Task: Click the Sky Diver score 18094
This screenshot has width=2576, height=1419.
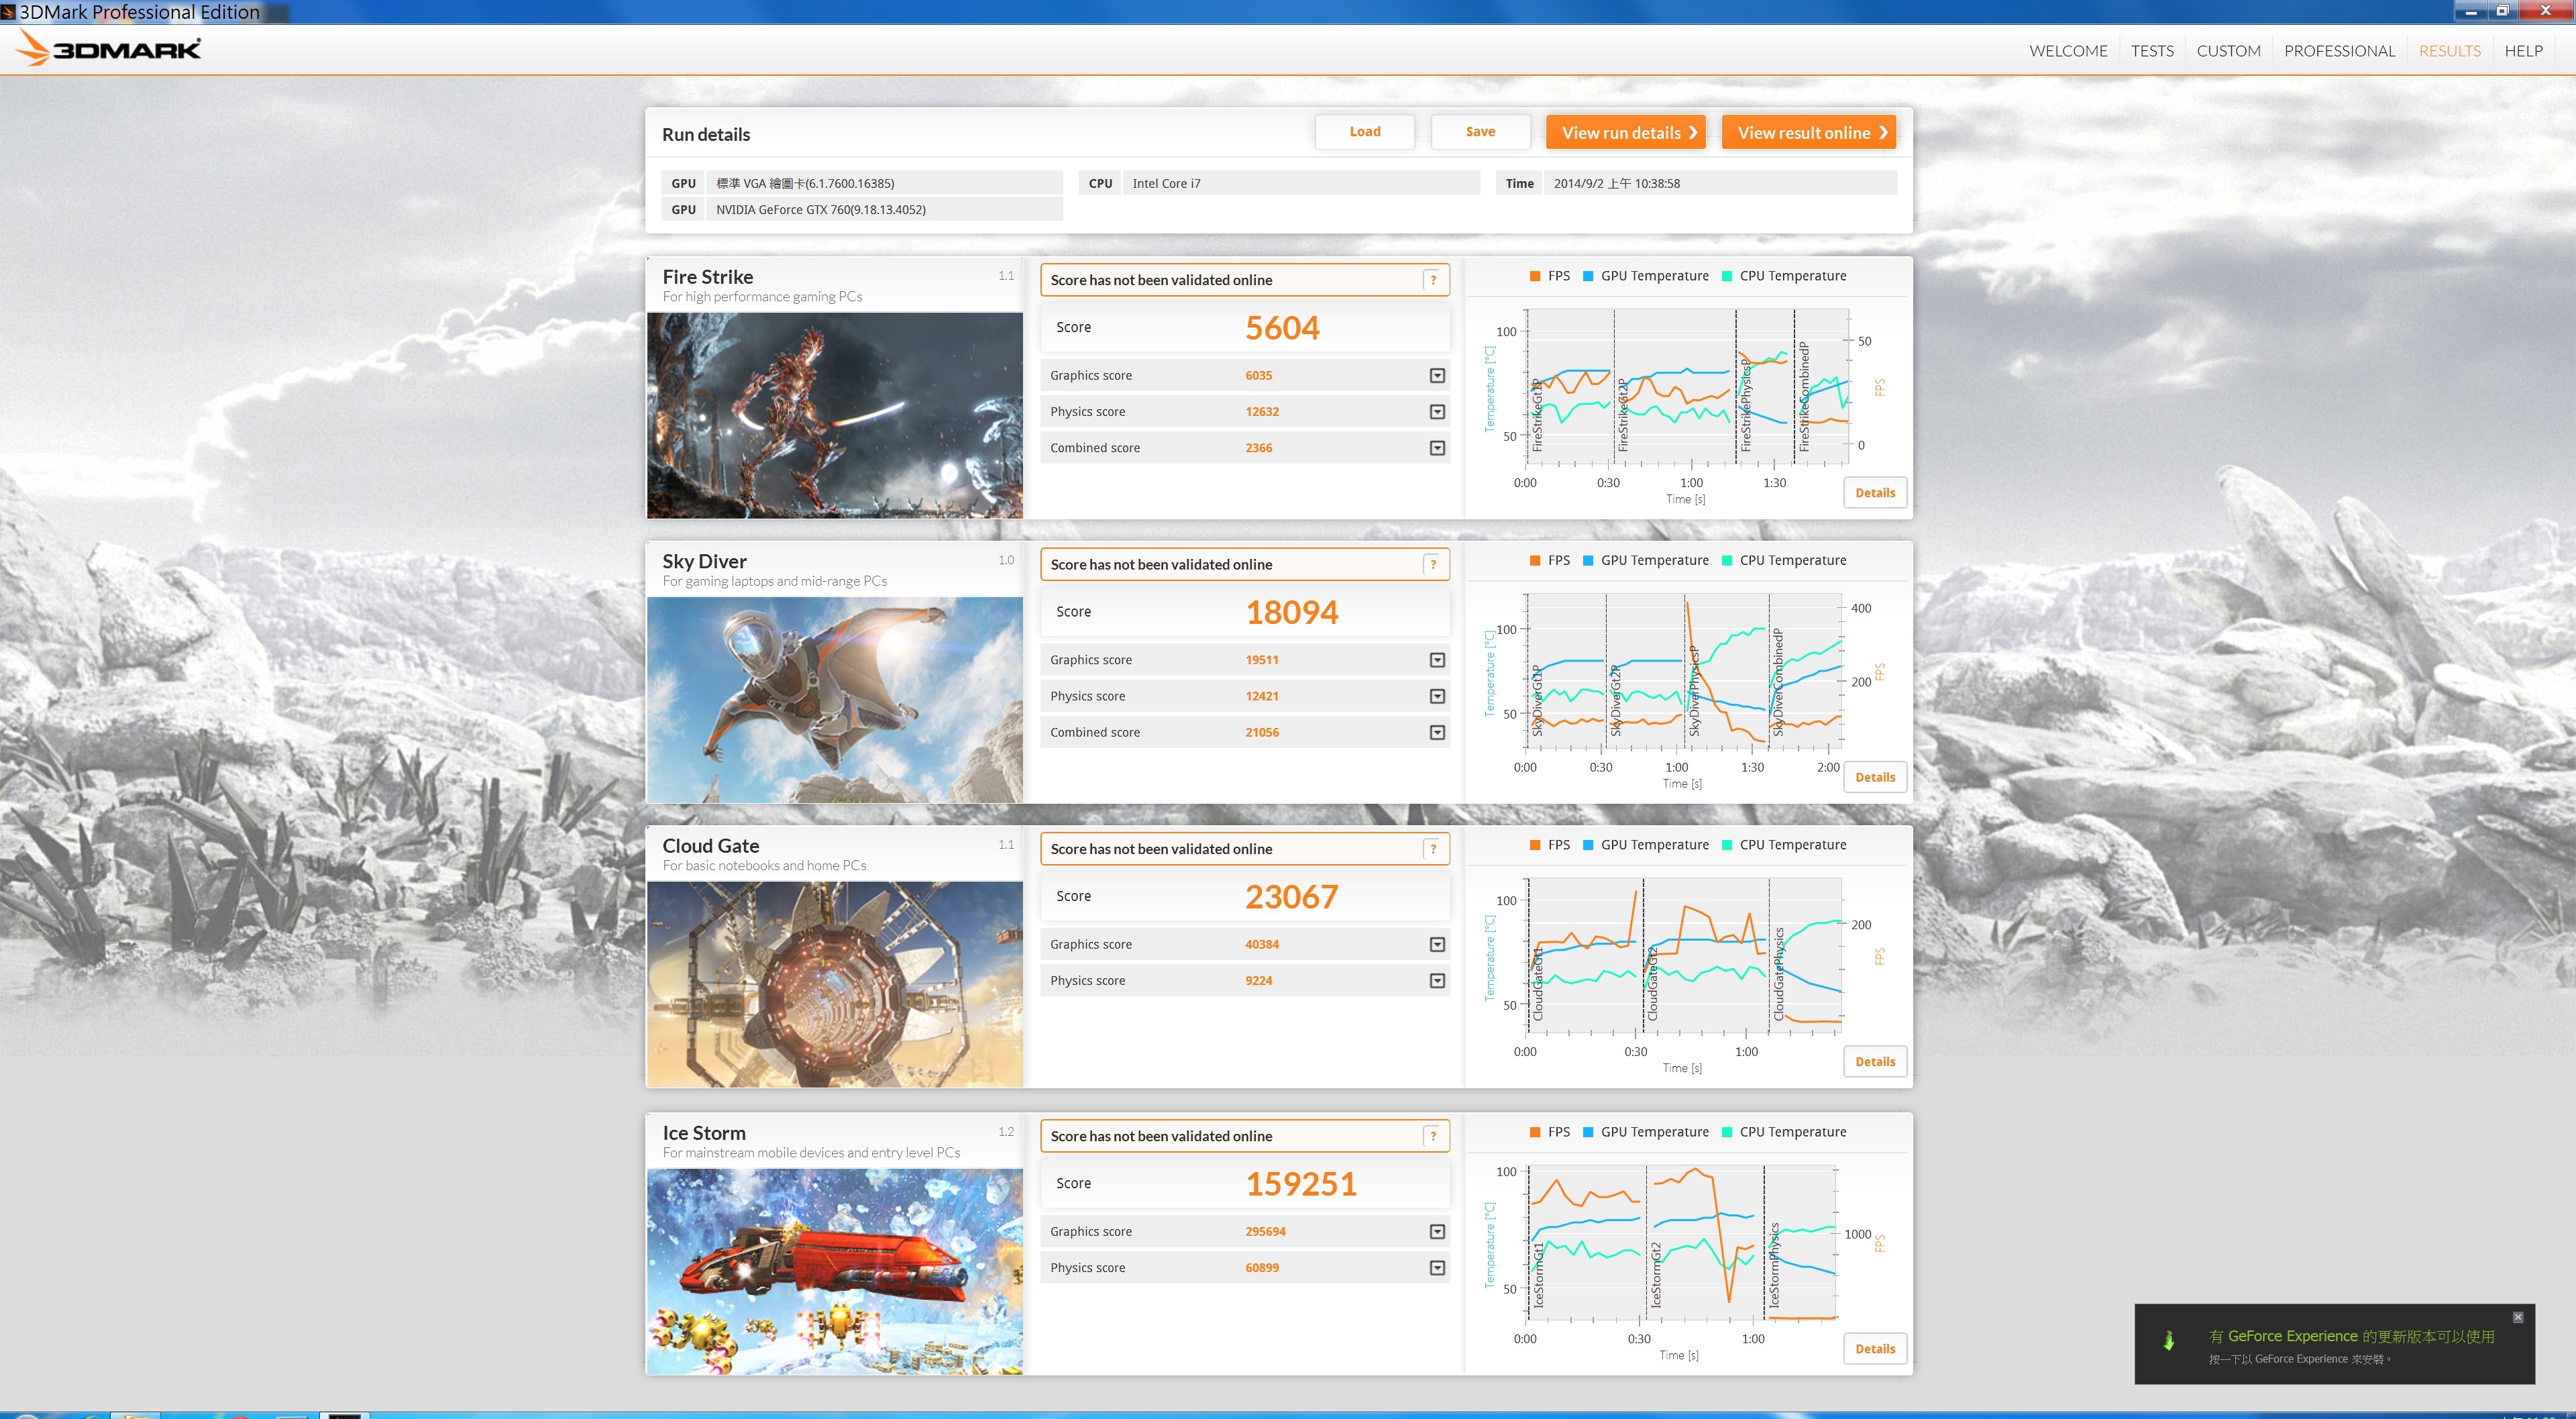Action: 1291,612
